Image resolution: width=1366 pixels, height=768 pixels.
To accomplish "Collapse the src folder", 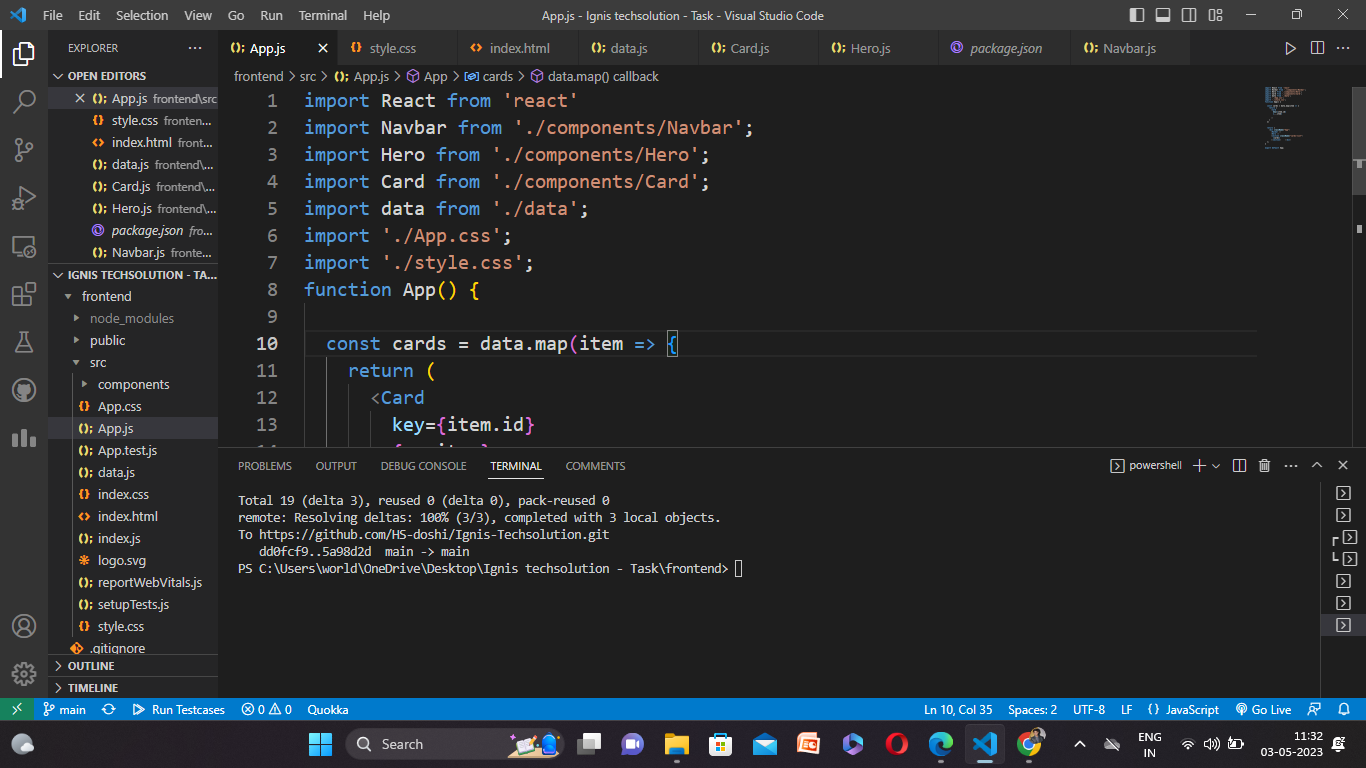I will [x=97, y=362].
